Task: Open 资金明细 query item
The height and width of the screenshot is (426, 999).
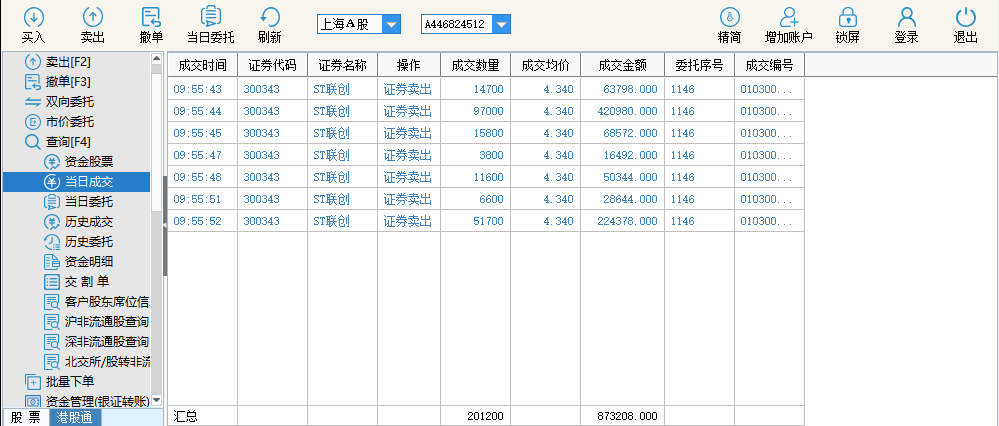Action: point(76,262)
